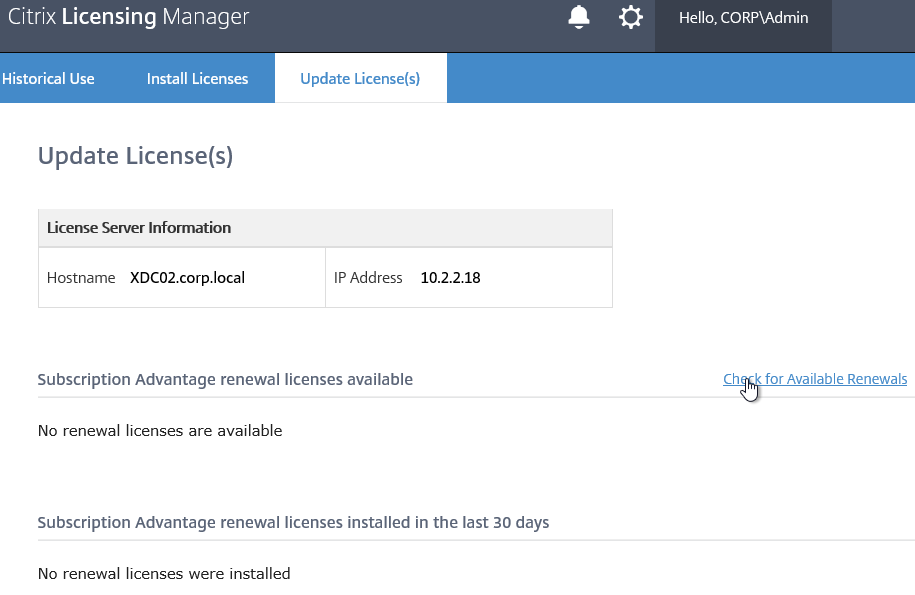This screenshot has width=915, height=595.
Task: Click the Check for Available Renewals link
Action: tap(815, 379)
